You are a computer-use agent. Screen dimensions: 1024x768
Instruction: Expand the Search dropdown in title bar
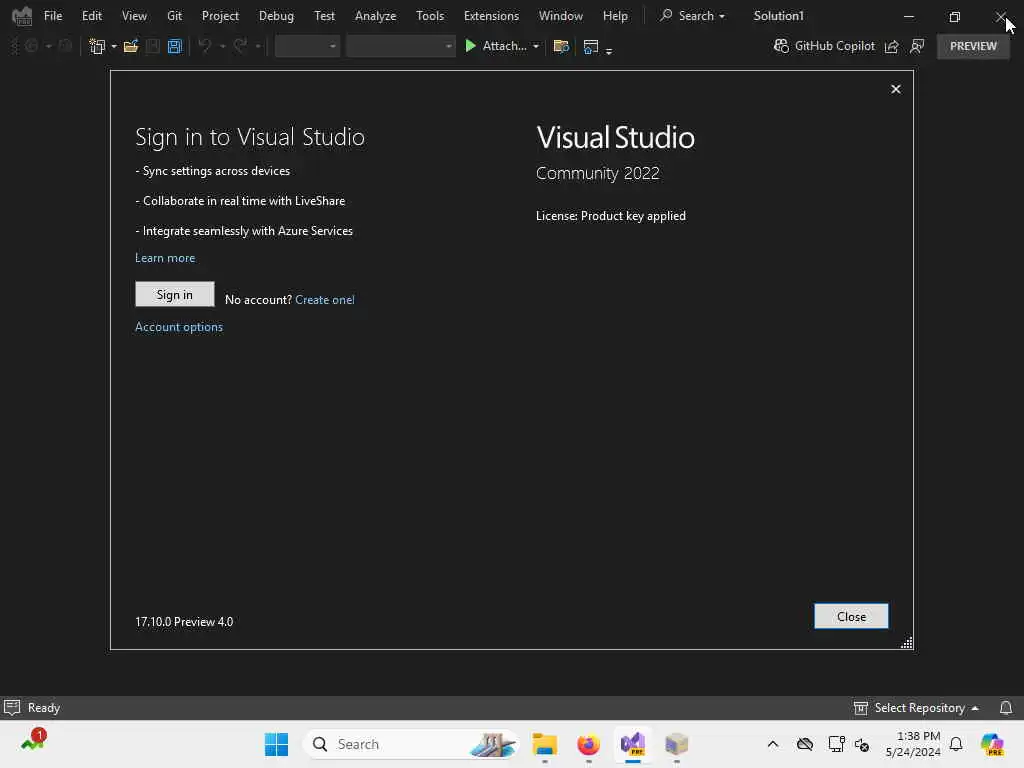(x=722, y=16)
